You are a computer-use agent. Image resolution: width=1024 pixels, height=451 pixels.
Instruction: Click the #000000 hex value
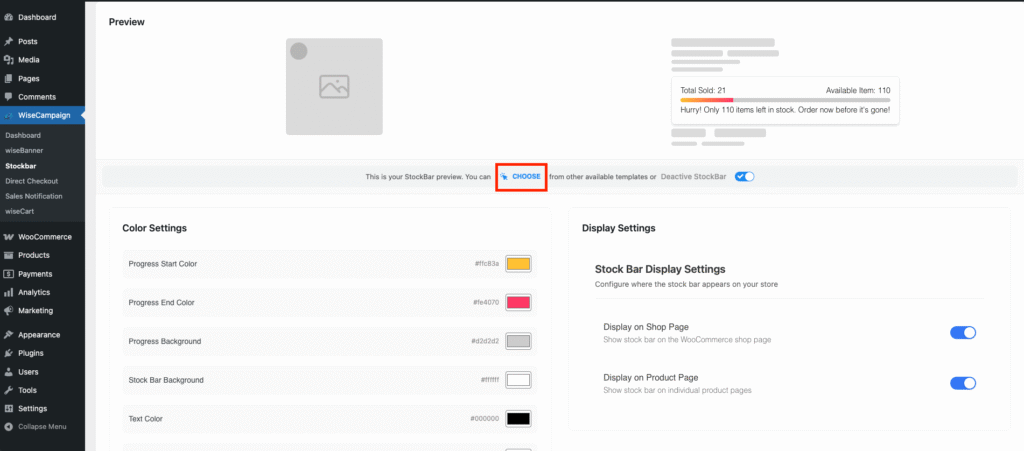pyautogui.click(x=485, y=419)
